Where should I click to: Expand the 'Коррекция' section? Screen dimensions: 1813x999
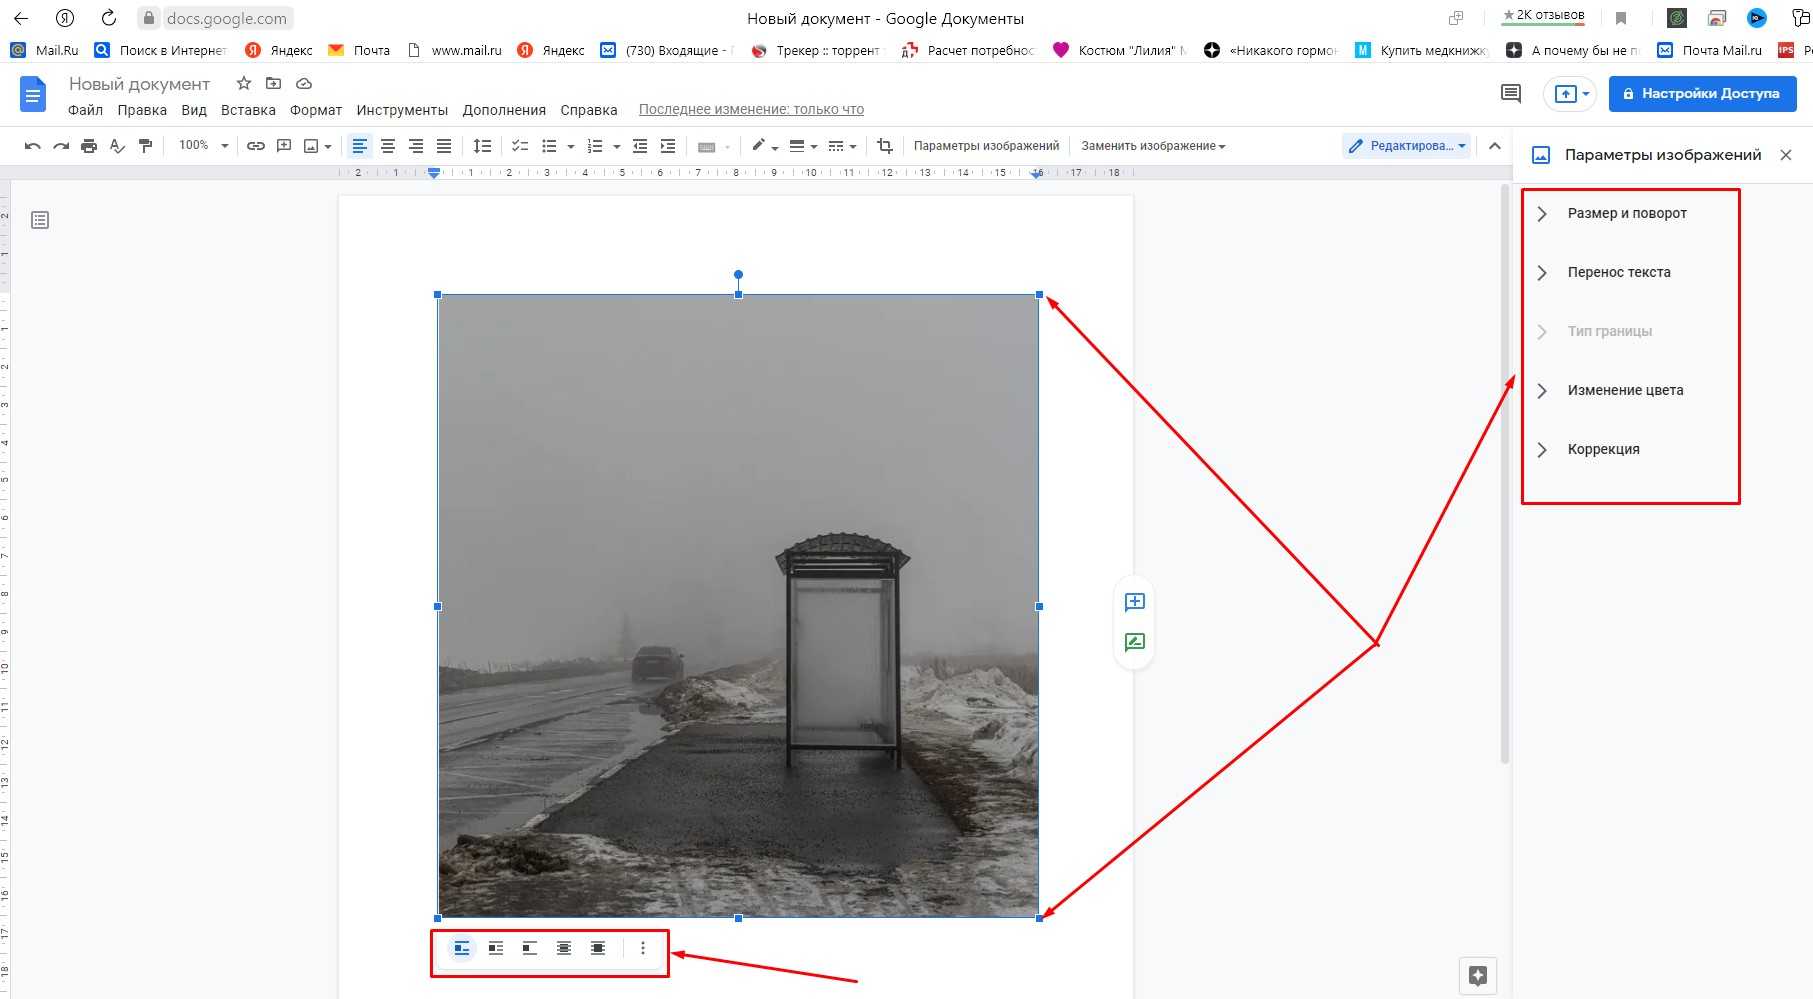1602,449
